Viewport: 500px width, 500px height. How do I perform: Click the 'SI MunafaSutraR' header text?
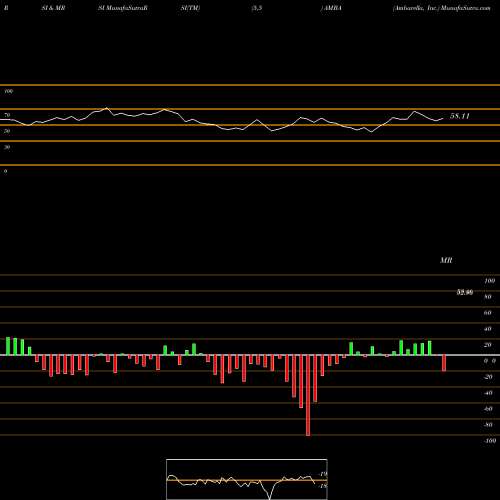pyautogui.click(x=123, y=8)
